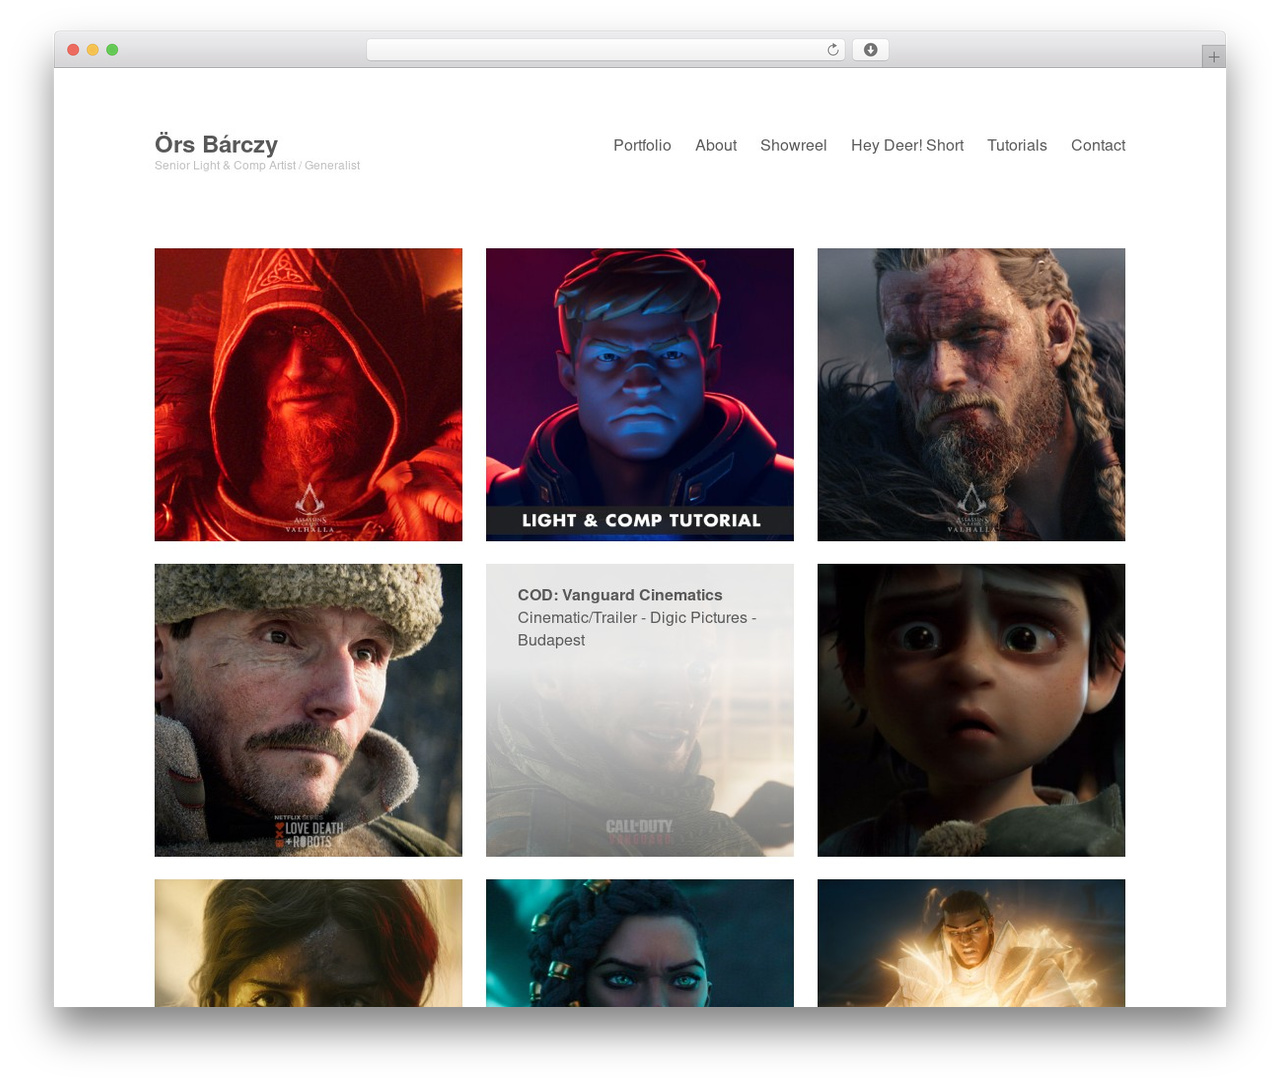
Task: Open the Contact page
Action: tap(1098, 145)
